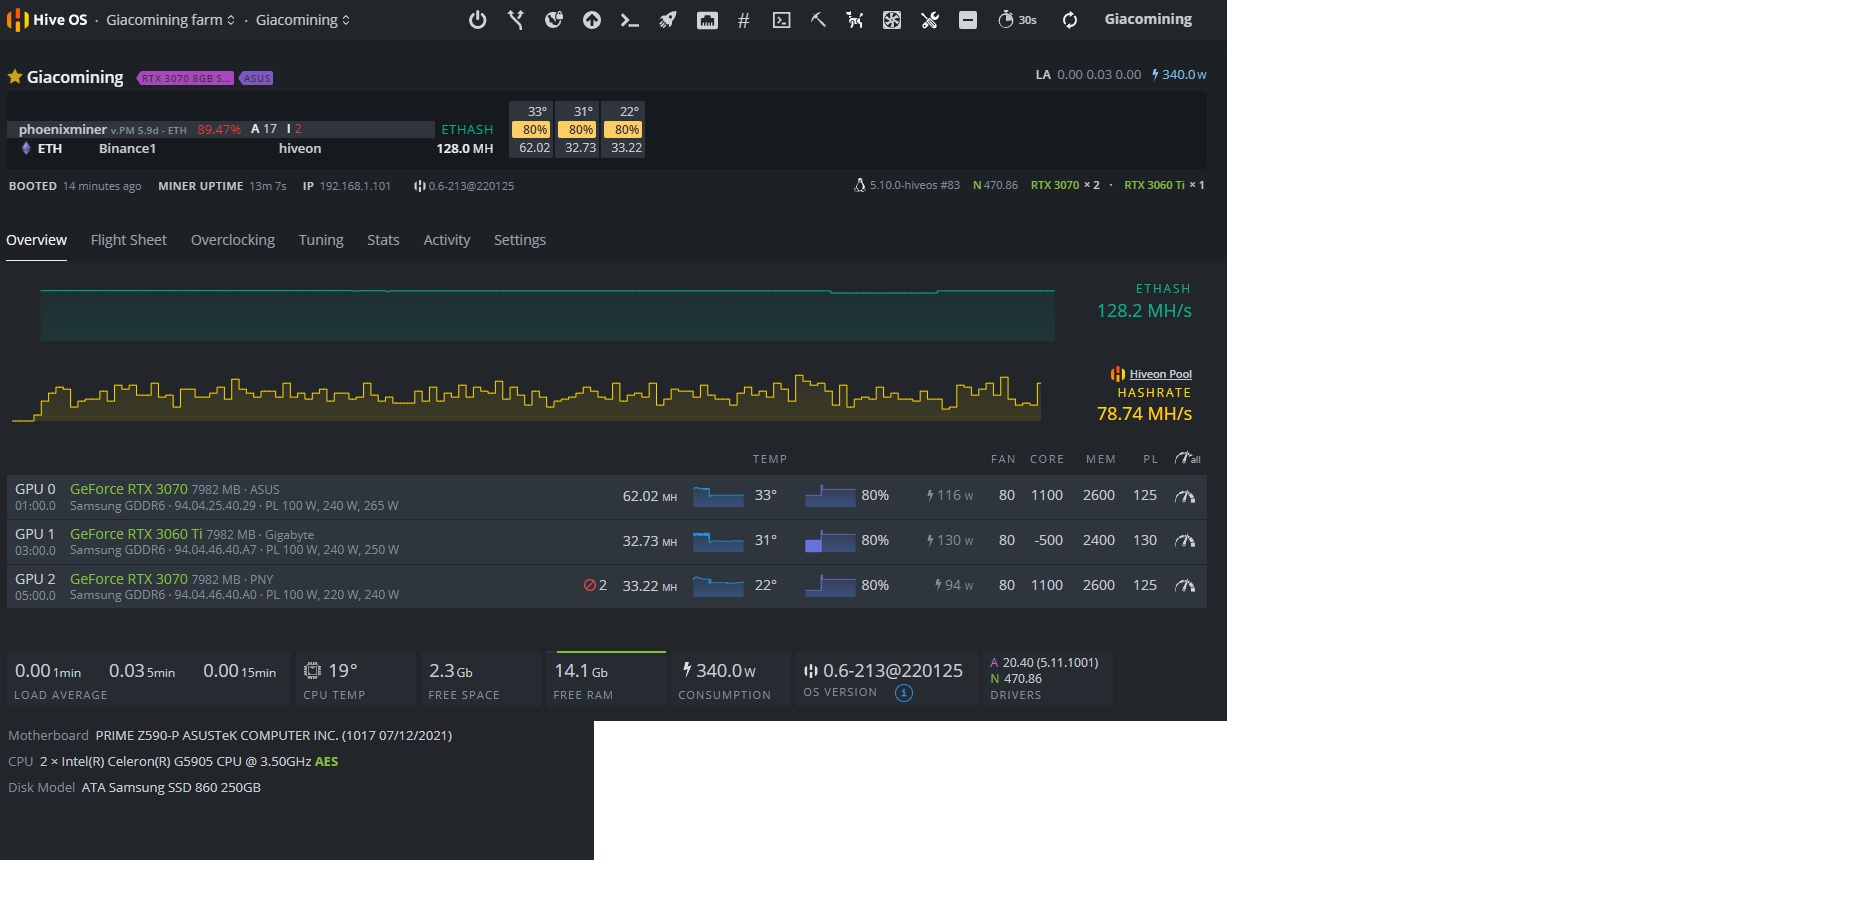Click the 32.73 GPU summary tile
Image resolution: width=1850 pixels, height=918 pixels.
[577, 129]
